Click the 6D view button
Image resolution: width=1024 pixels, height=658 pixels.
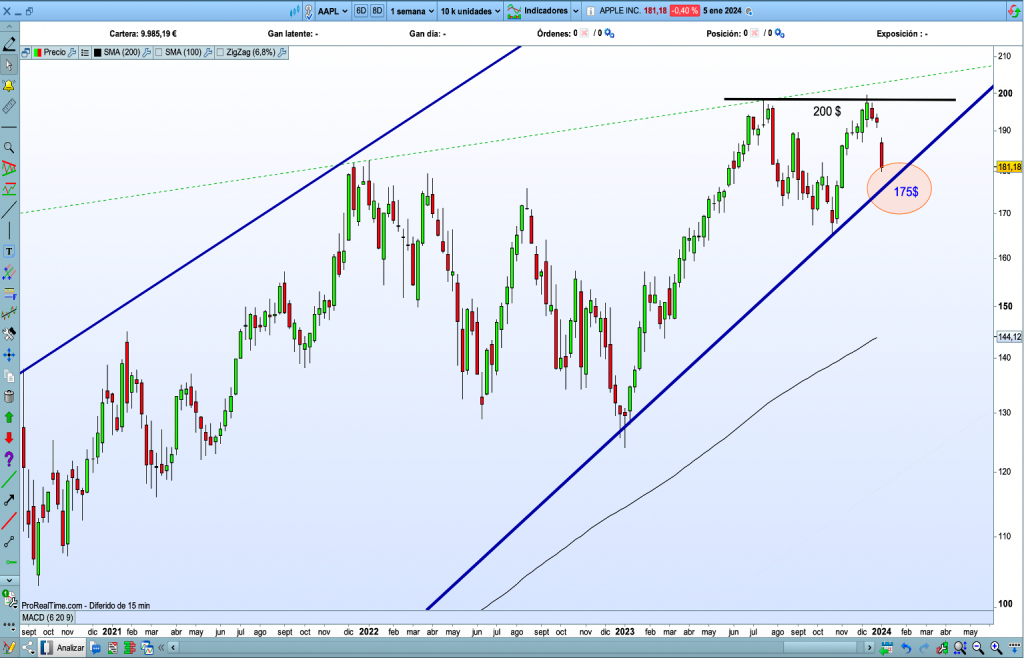click(x=361, y=11)
